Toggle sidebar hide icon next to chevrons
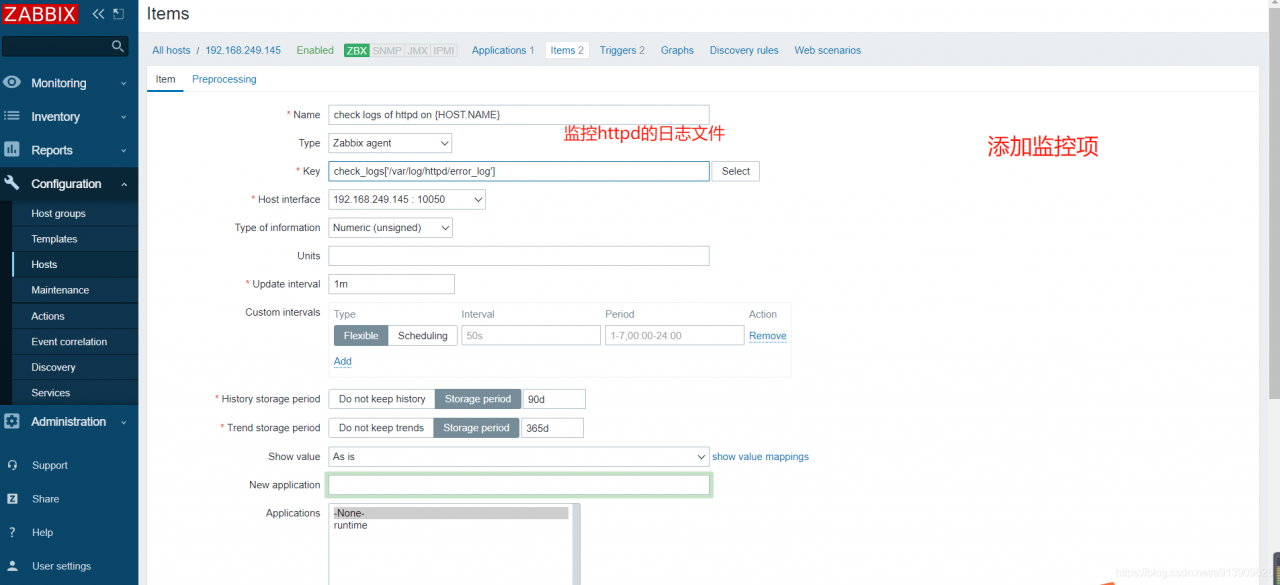1280x585 pixels. click(119, 14)
